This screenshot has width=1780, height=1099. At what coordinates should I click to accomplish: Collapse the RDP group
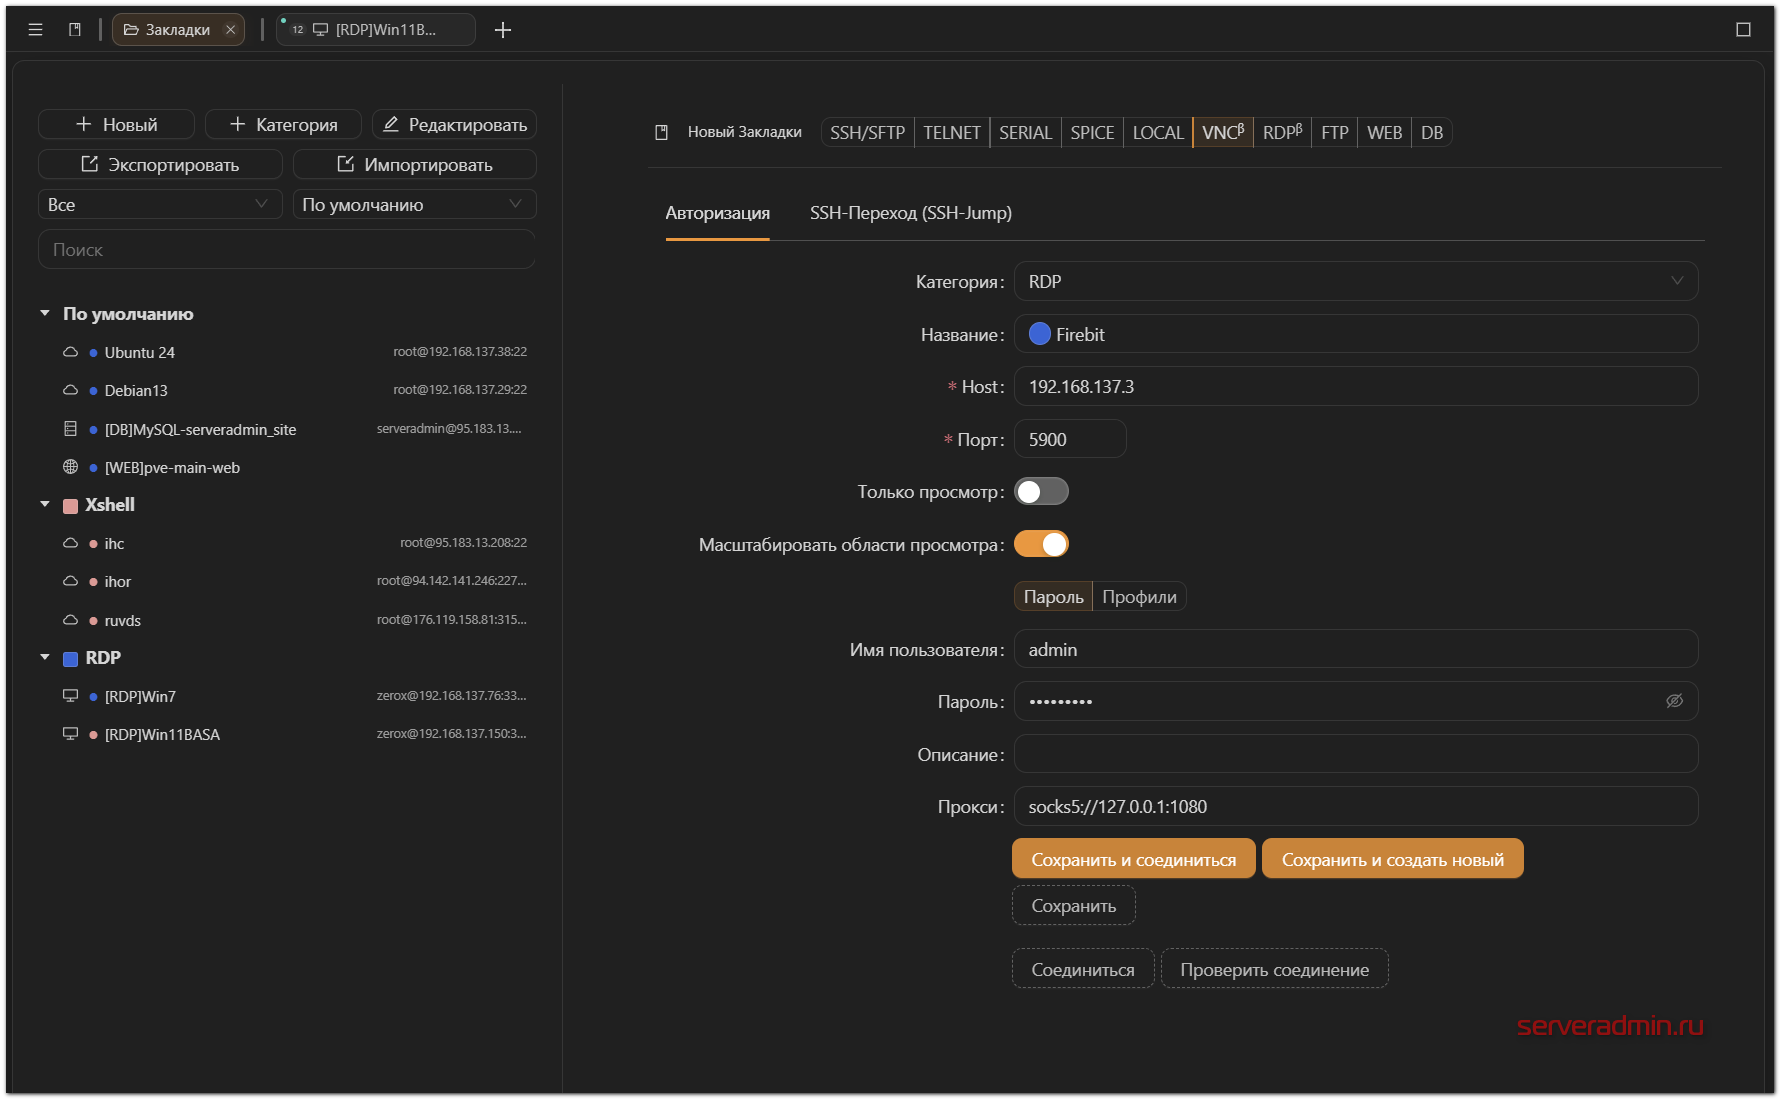(45, 658)
